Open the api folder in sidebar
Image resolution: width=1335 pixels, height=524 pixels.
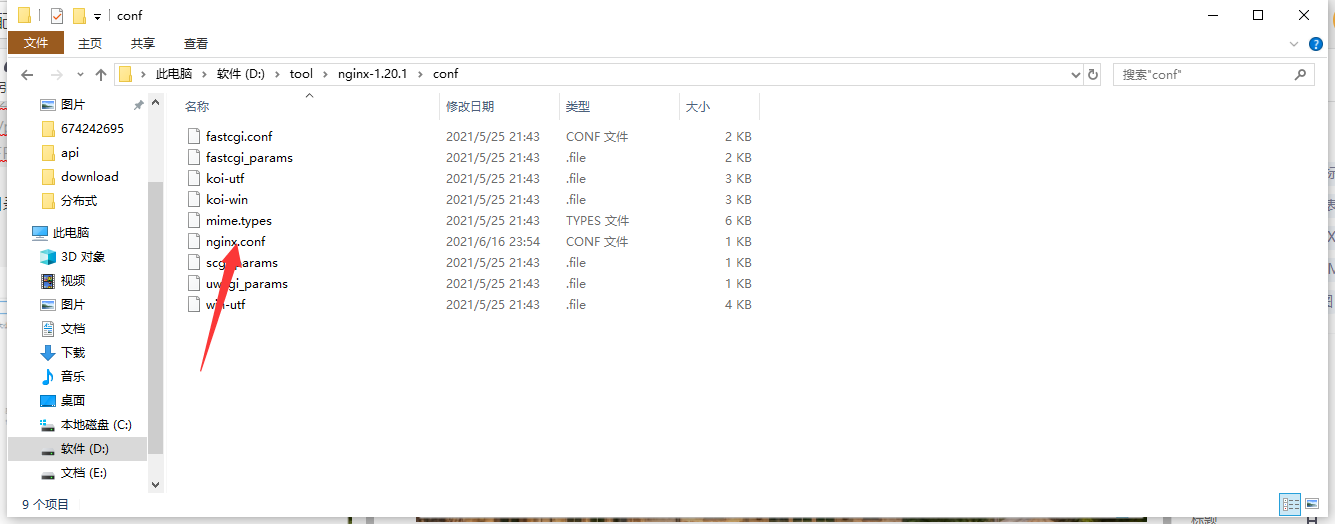pyautogui.click(x=70, y=153)
